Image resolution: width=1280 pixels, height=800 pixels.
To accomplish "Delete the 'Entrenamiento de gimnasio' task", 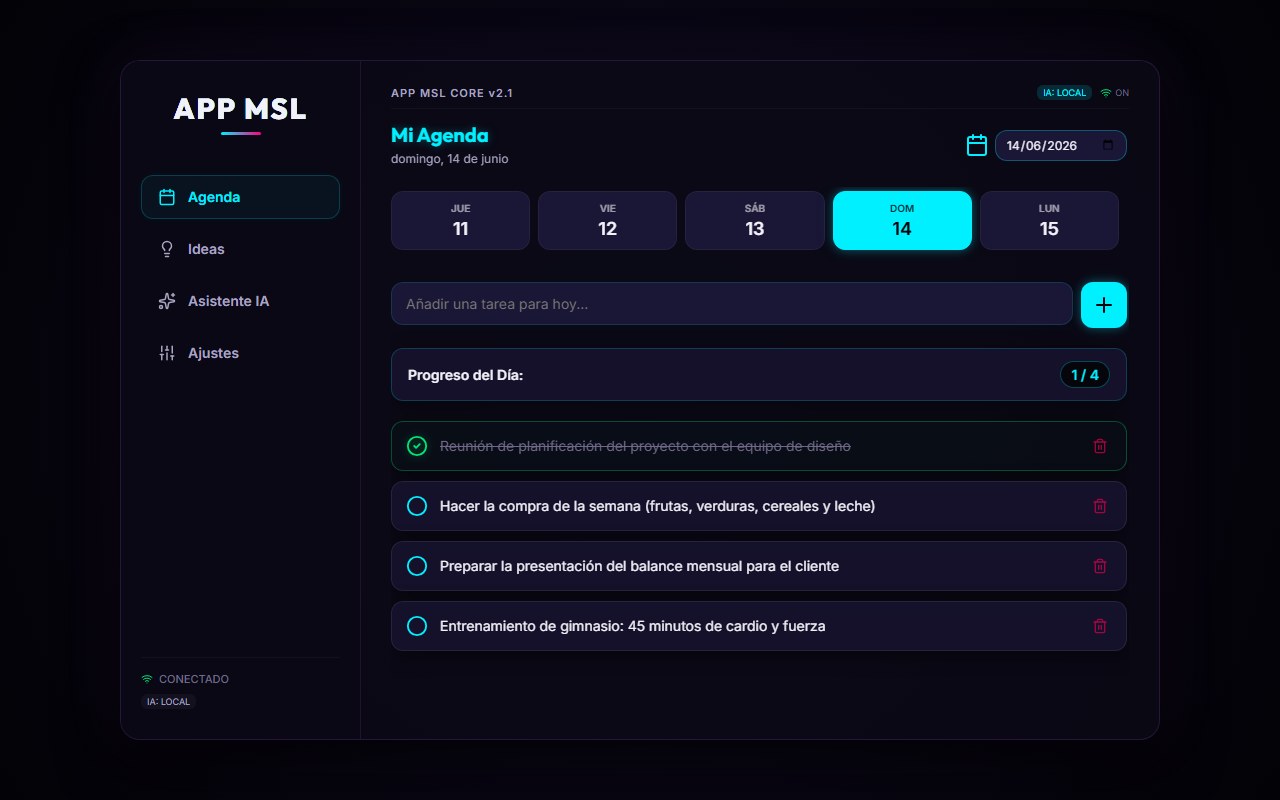I will pos(1100,626).
